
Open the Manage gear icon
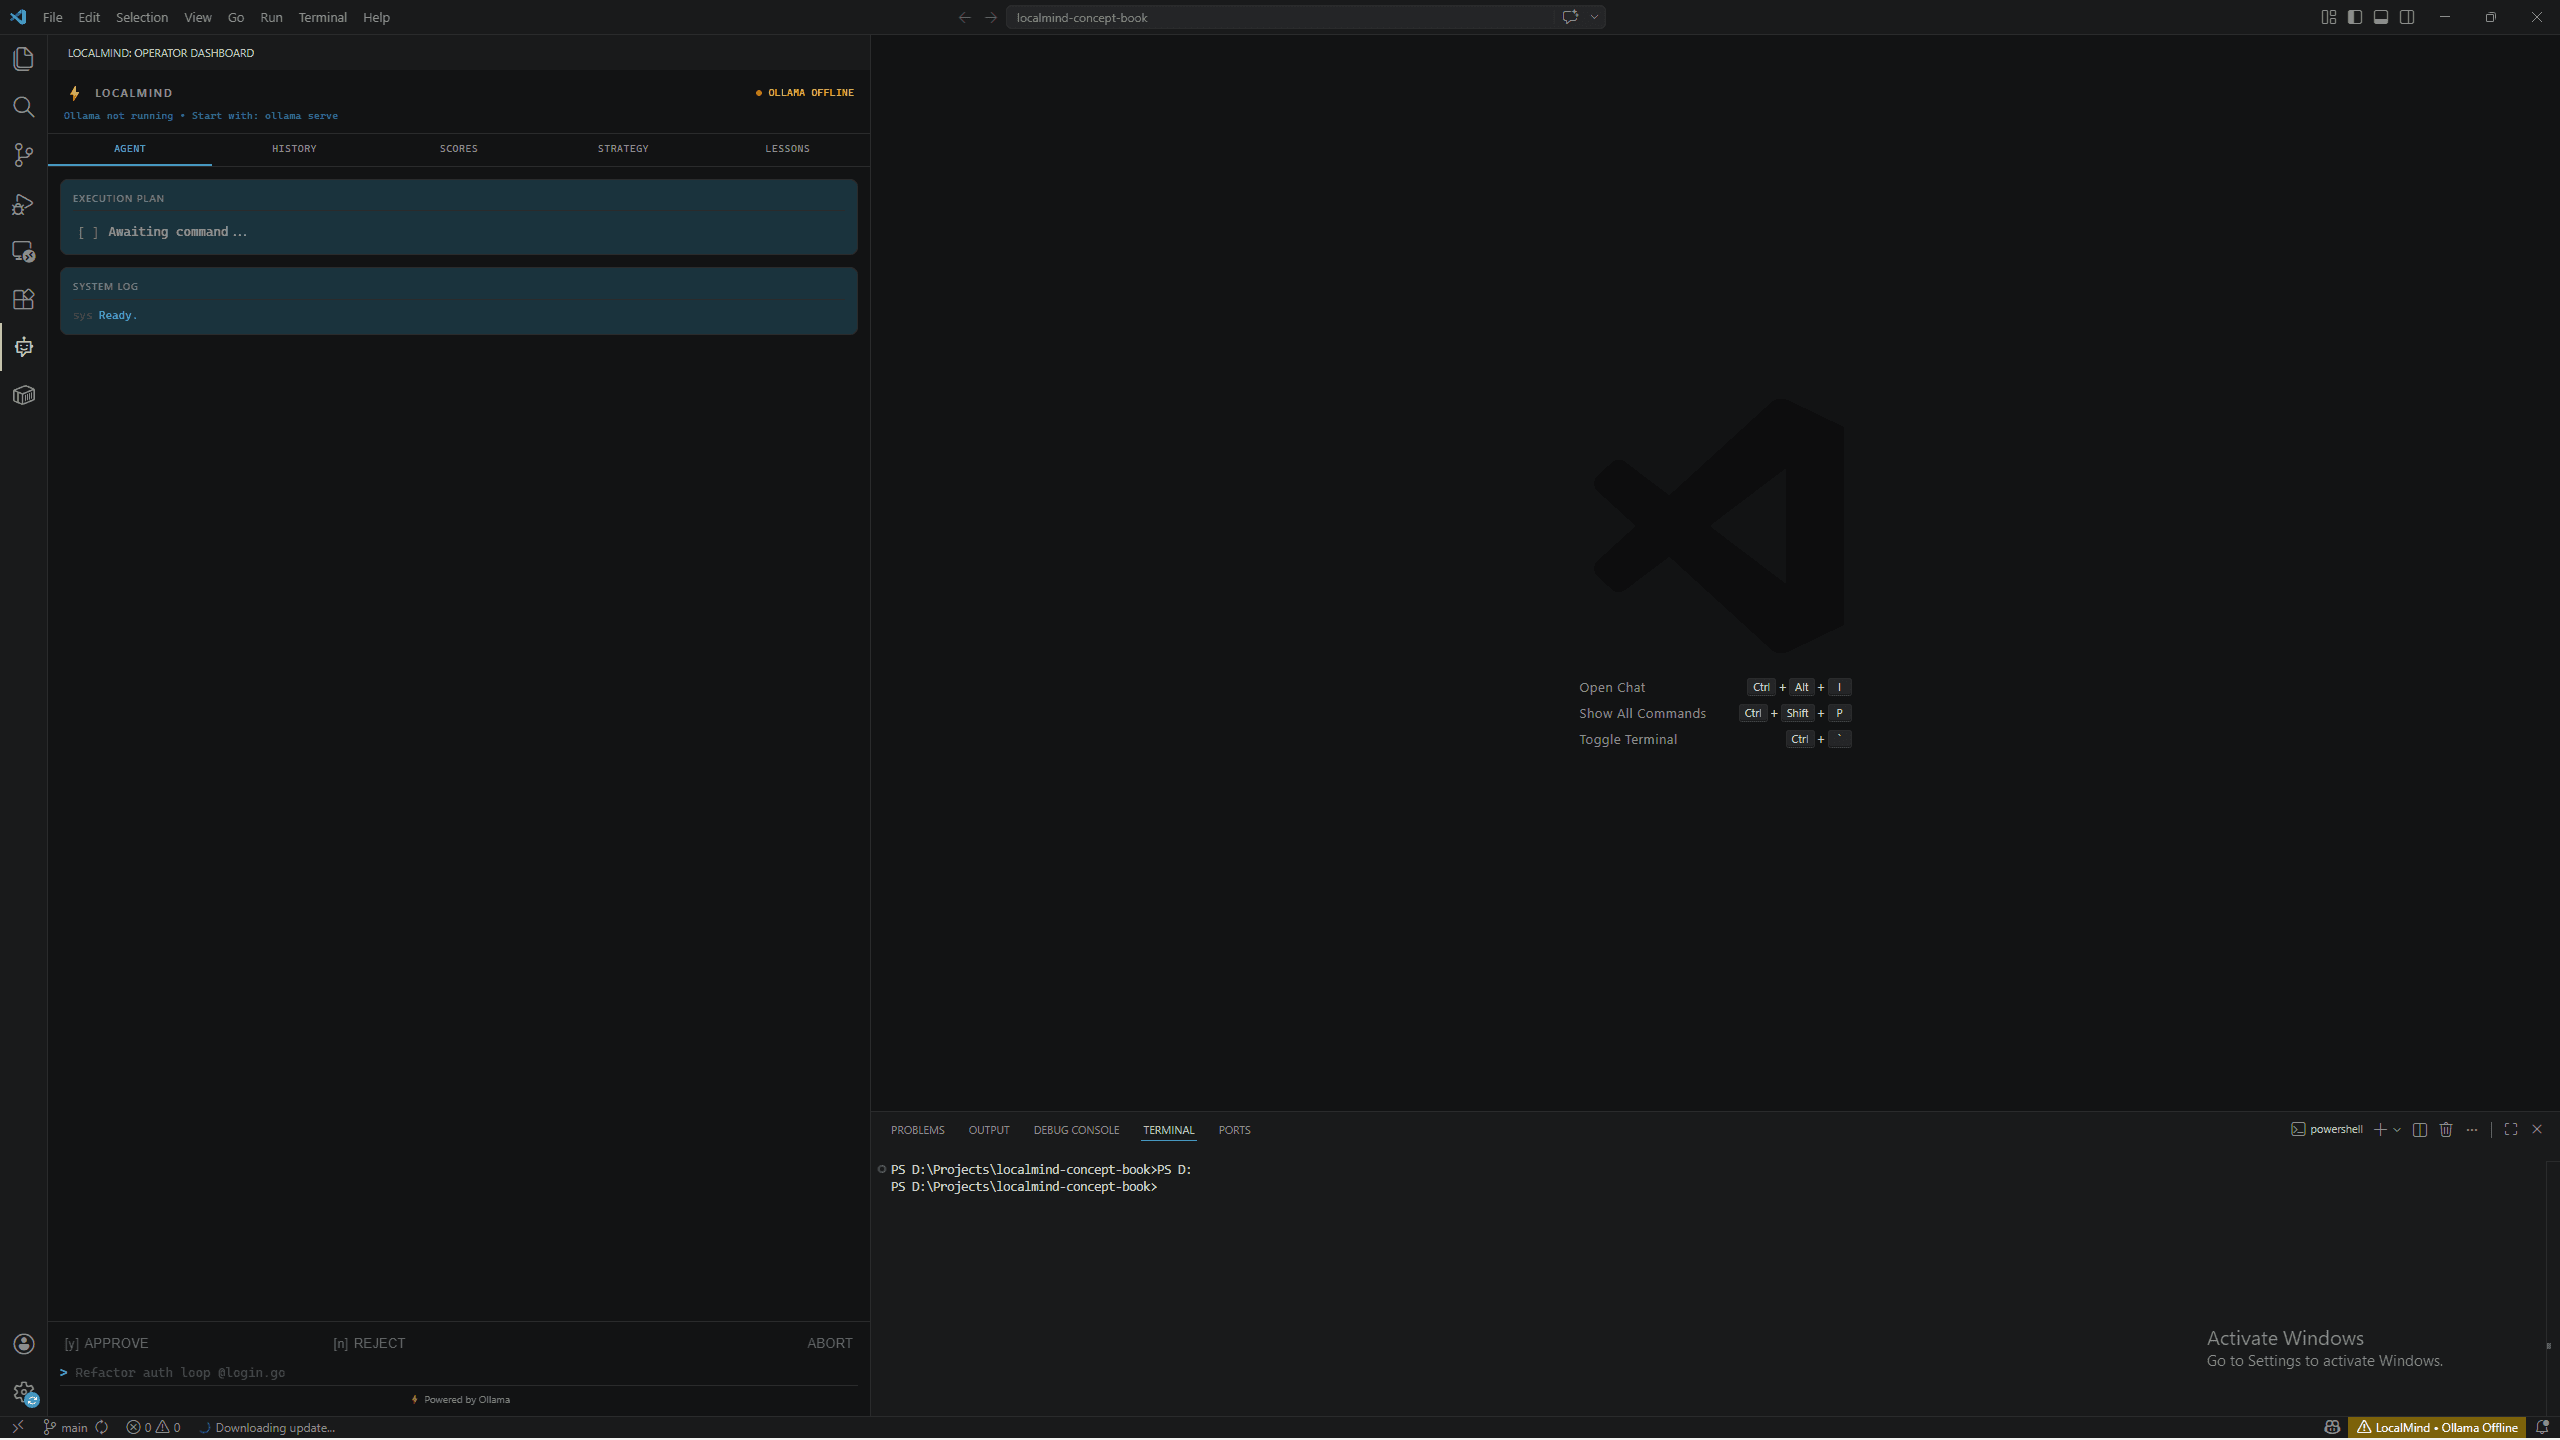(x=23, y=1392)
